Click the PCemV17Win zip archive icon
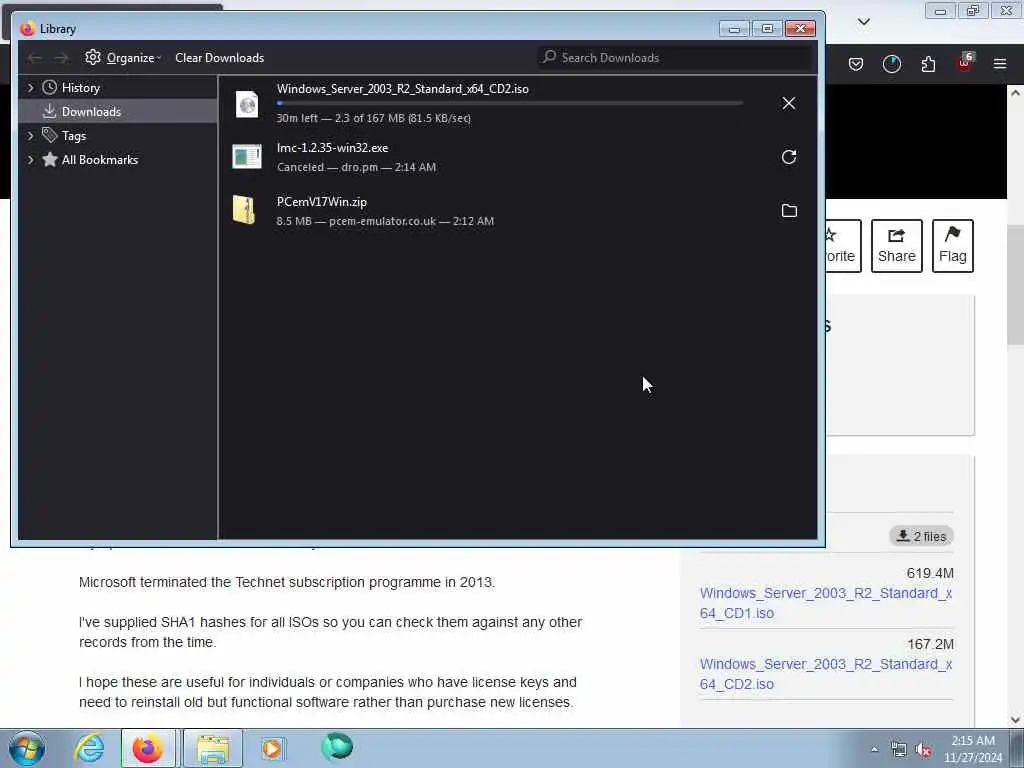The width and height of the screenshot is (1024, 768). (x=244, y=210)
